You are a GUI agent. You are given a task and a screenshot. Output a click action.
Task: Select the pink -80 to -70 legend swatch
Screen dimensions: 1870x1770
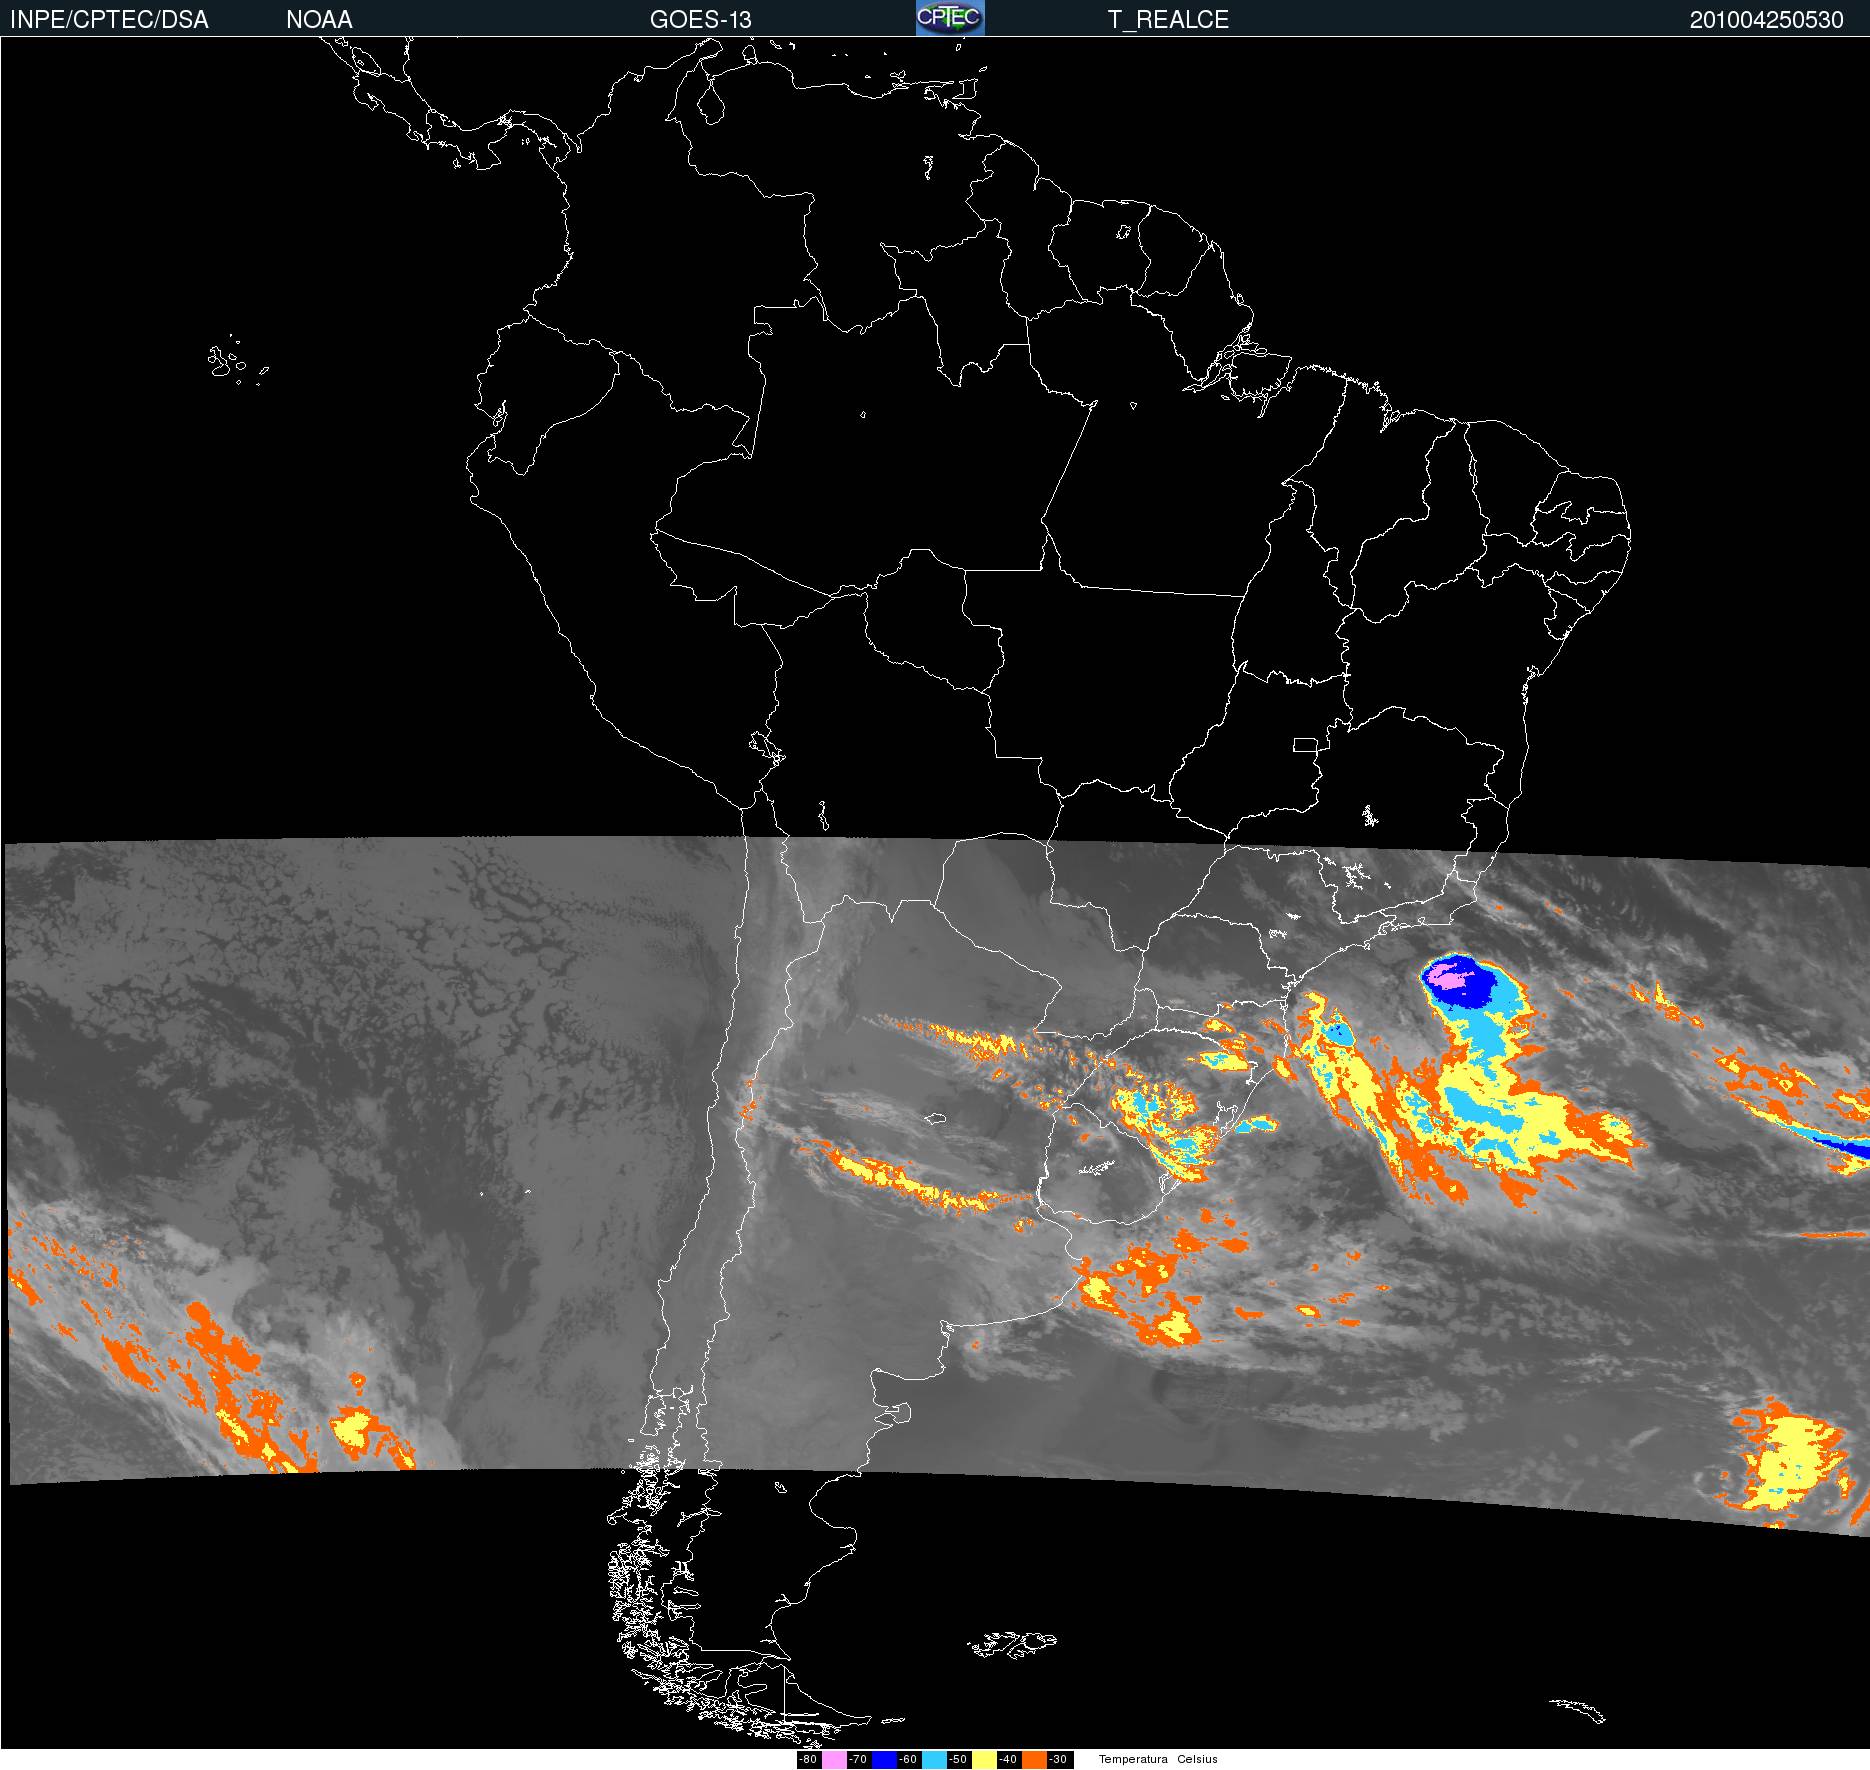coord(834,1760)
